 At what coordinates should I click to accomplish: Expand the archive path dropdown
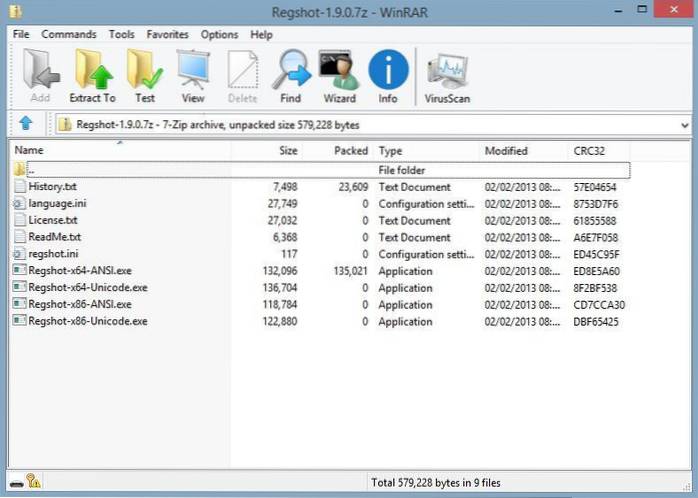[684, 125]
